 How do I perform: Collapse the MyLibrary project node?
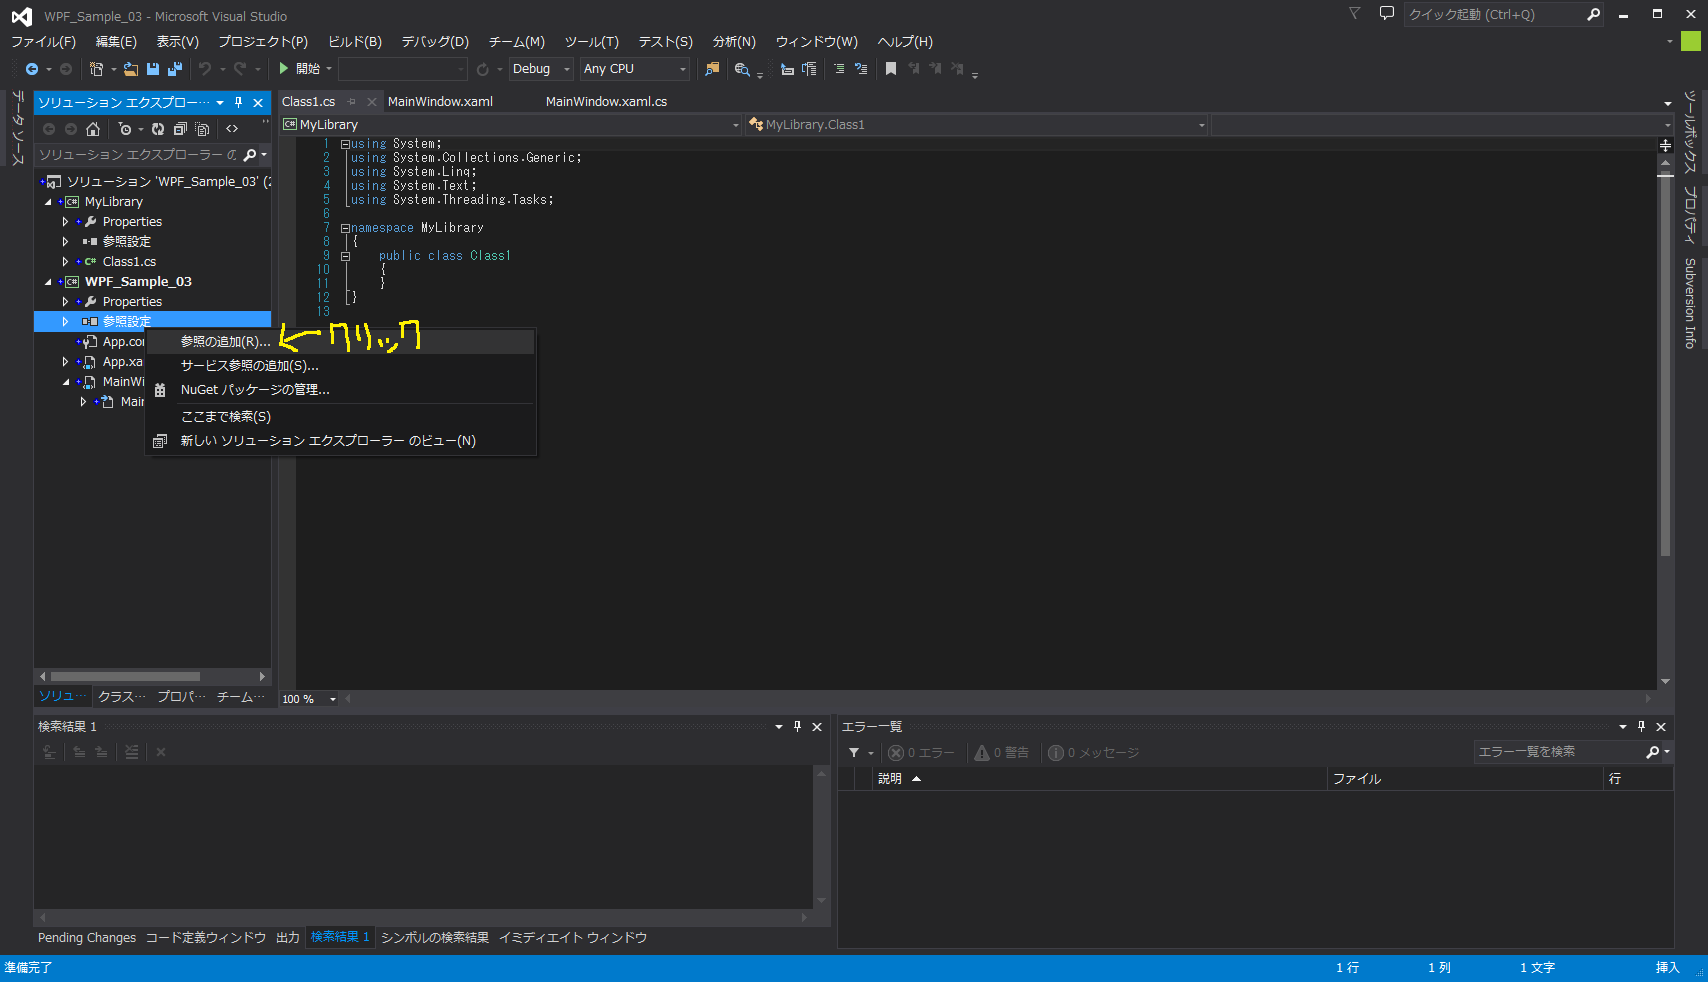point(48,202)
